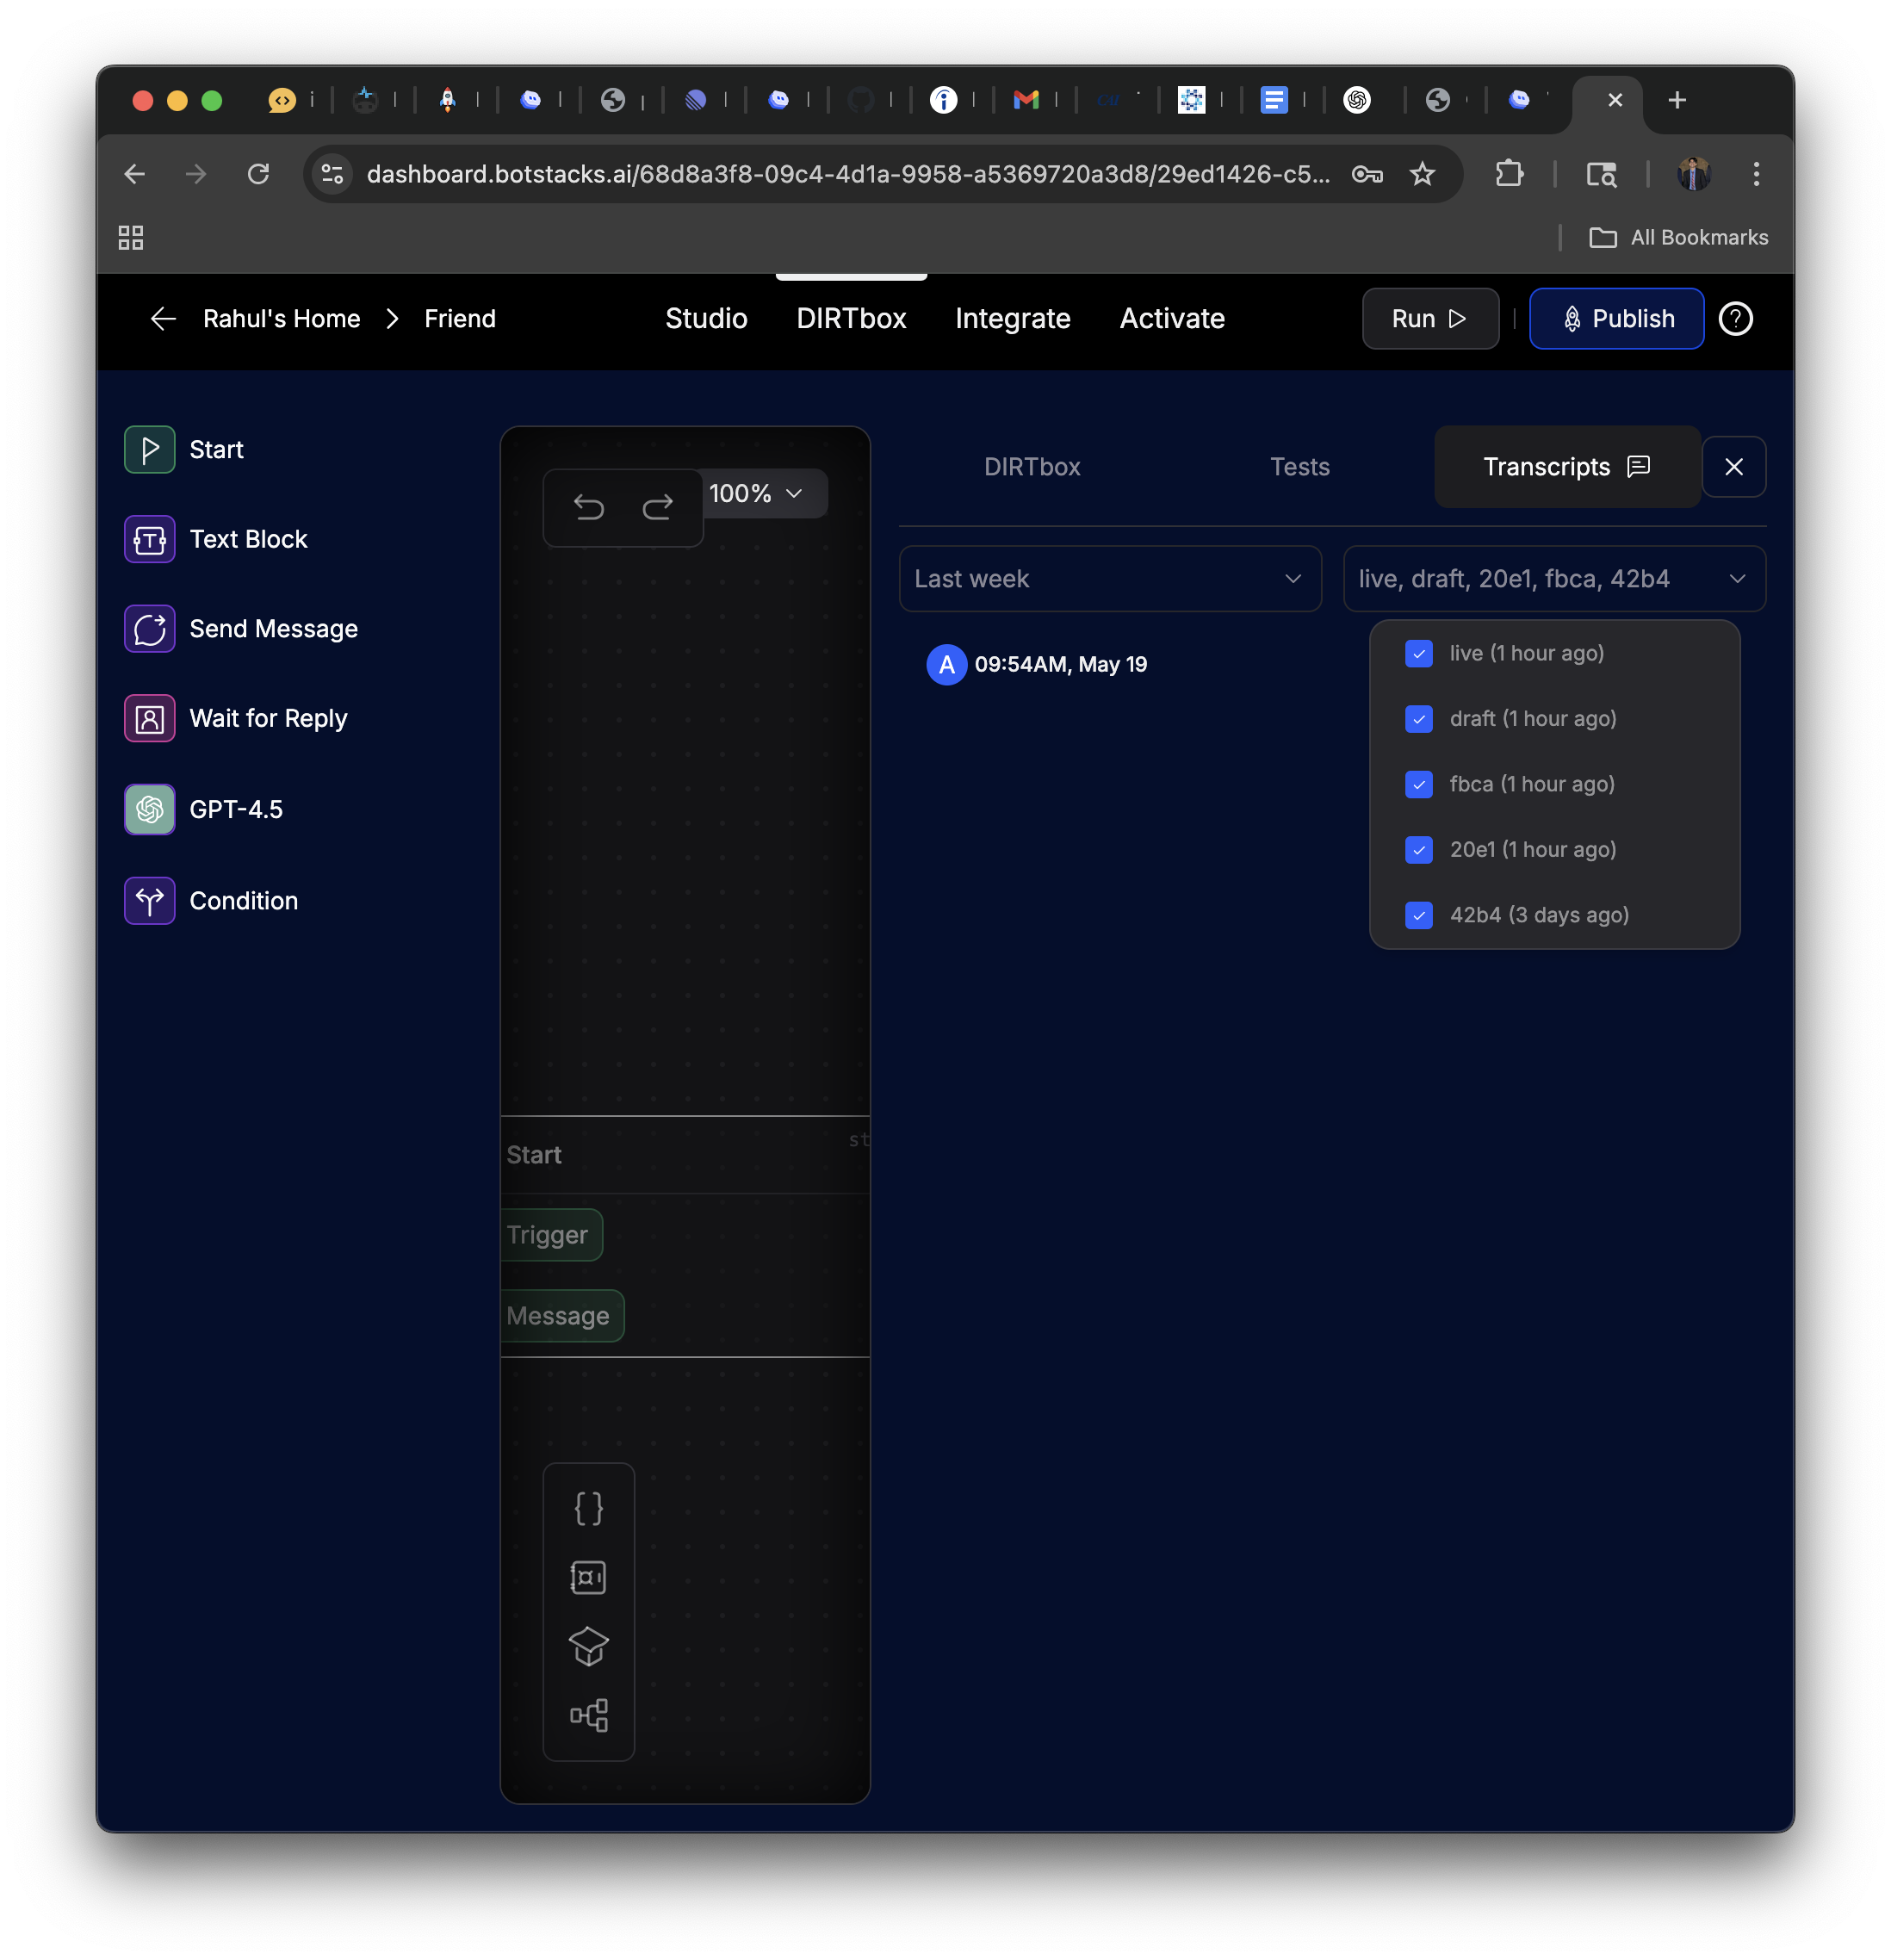Viewport: 1891px width, 1960px height.
Task: Open the Studio section
Action: pos(706,318)
